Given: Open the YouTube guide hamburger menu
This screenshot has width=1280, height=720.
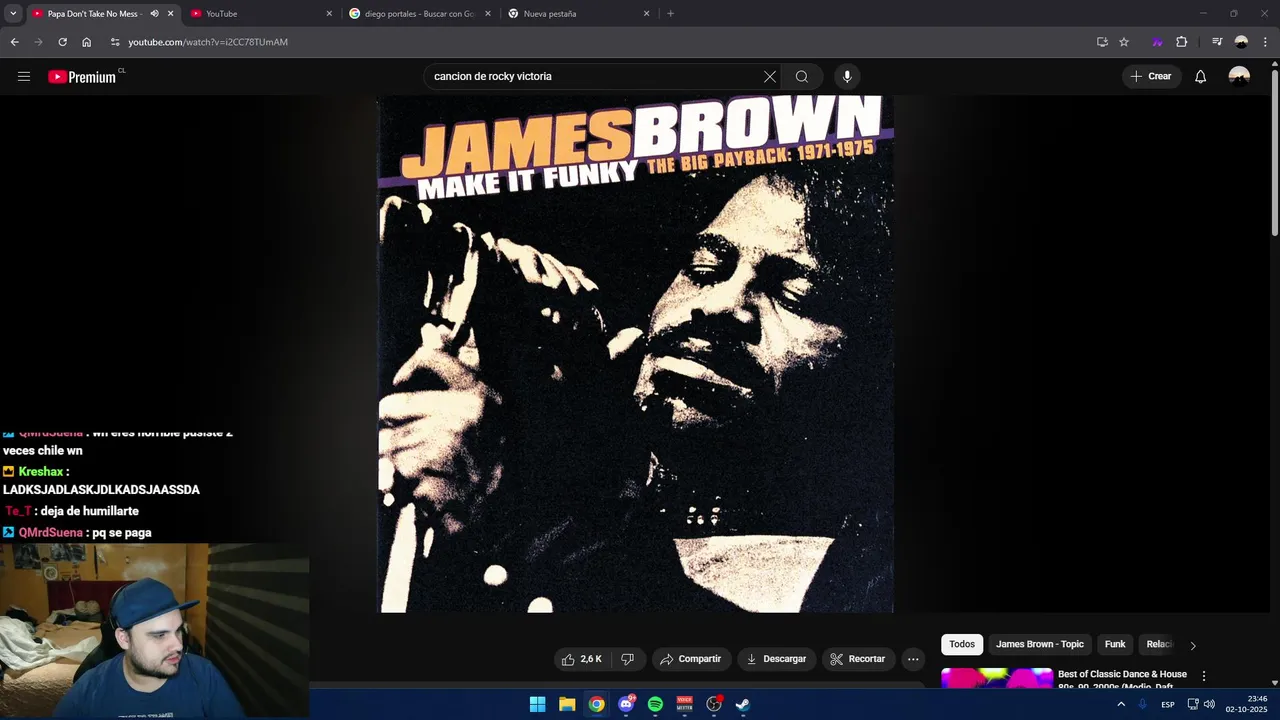Looking at the screenshot, I should pos(24,76).
